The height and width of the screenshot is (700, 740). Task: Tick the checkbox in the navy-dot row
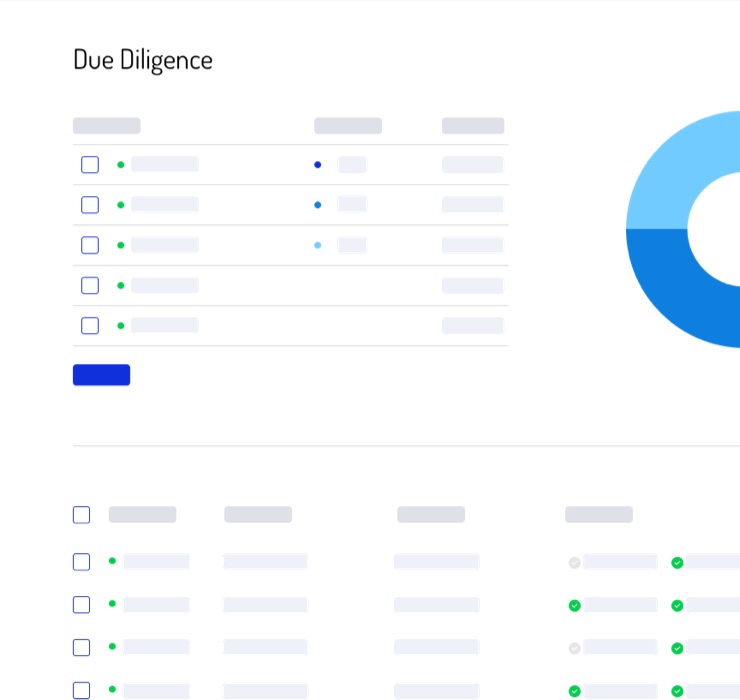(x=90, y=165)
